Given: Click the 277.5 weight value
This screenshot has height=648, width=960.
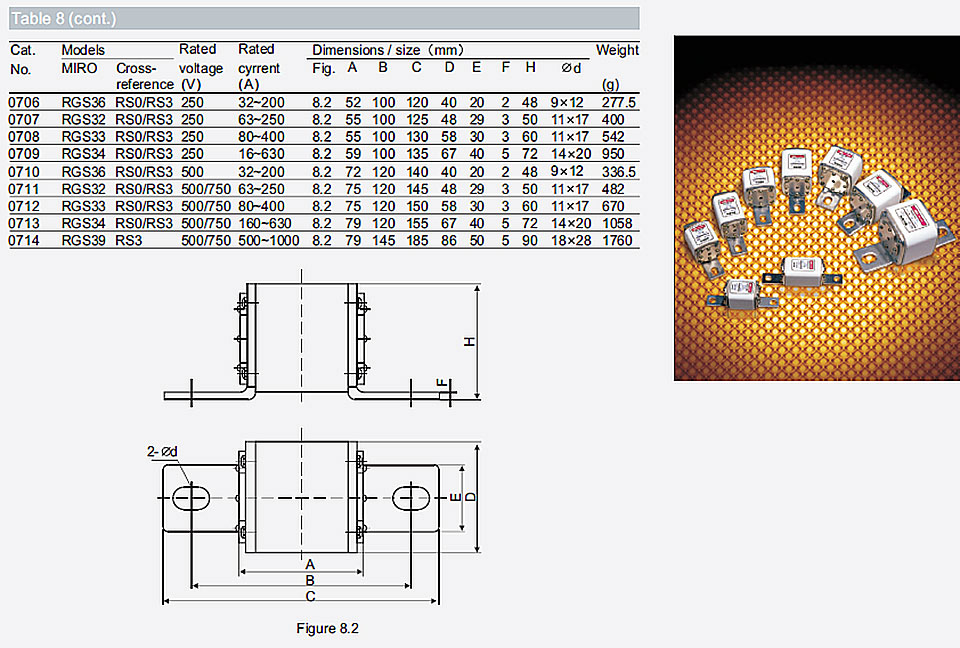Looking at the screenshot, I should (619, 102).
